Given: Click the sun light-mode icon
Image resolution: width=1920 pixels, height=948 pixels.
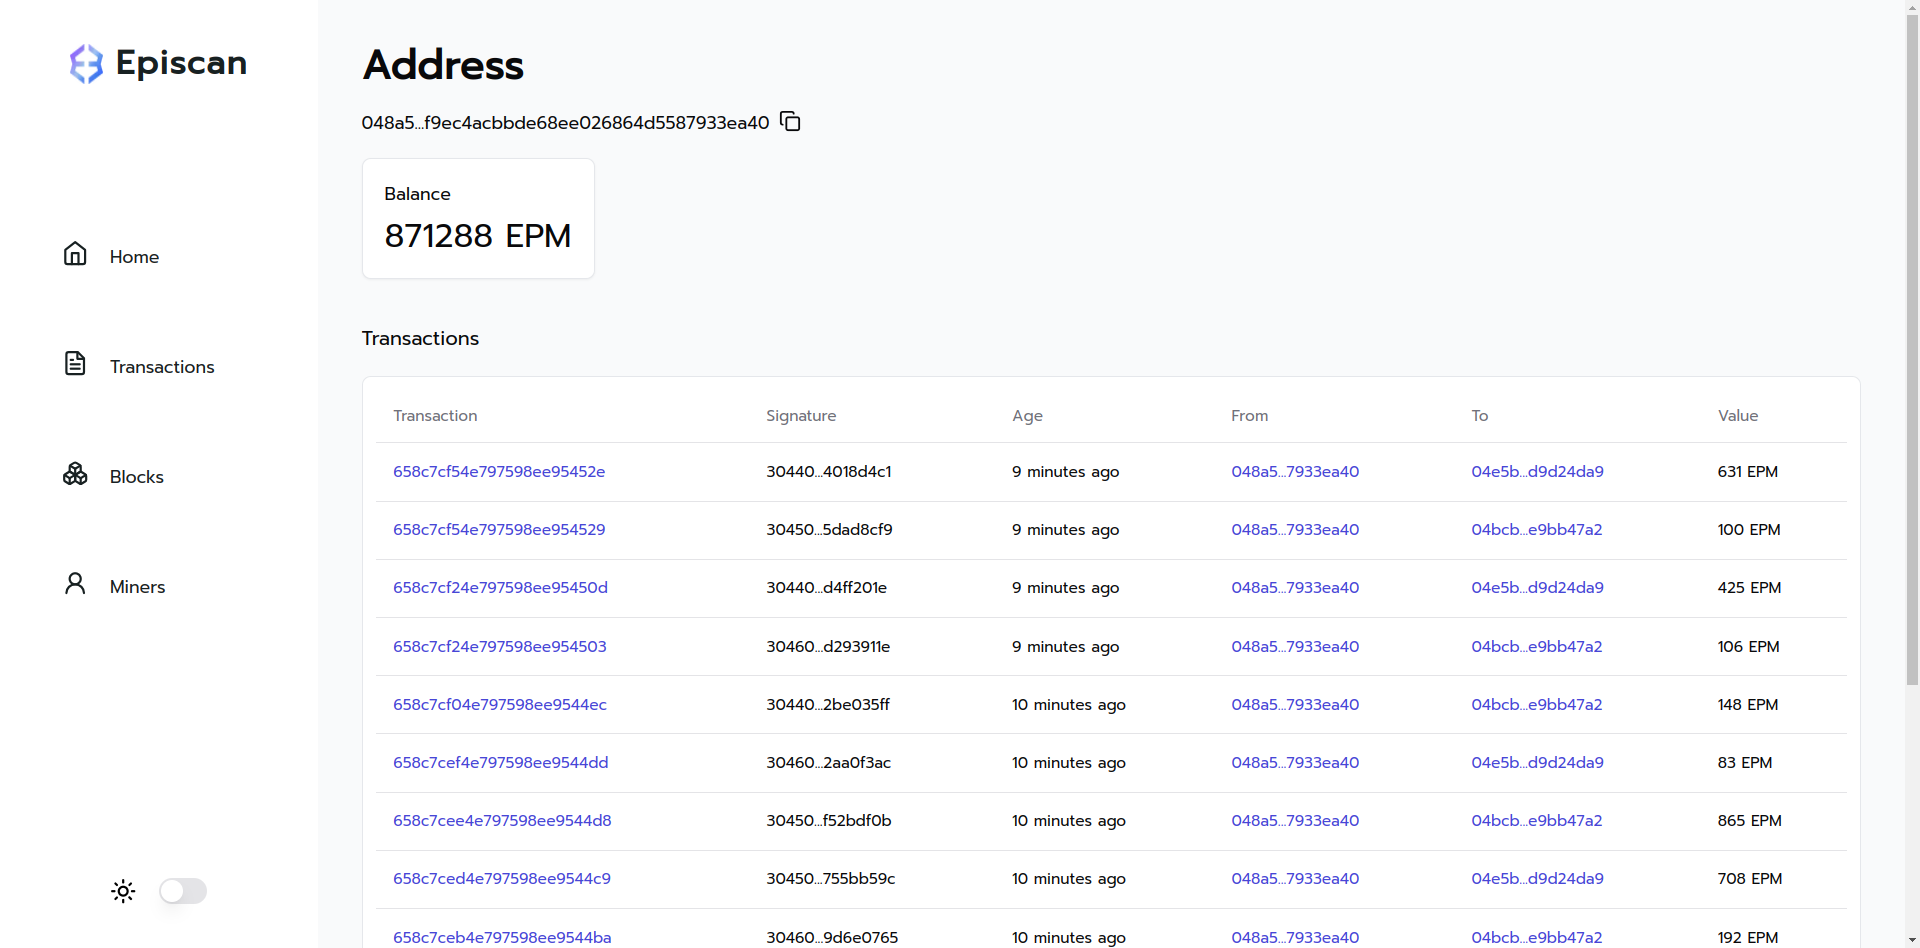Looking at the screenshot, I should 123,891.
